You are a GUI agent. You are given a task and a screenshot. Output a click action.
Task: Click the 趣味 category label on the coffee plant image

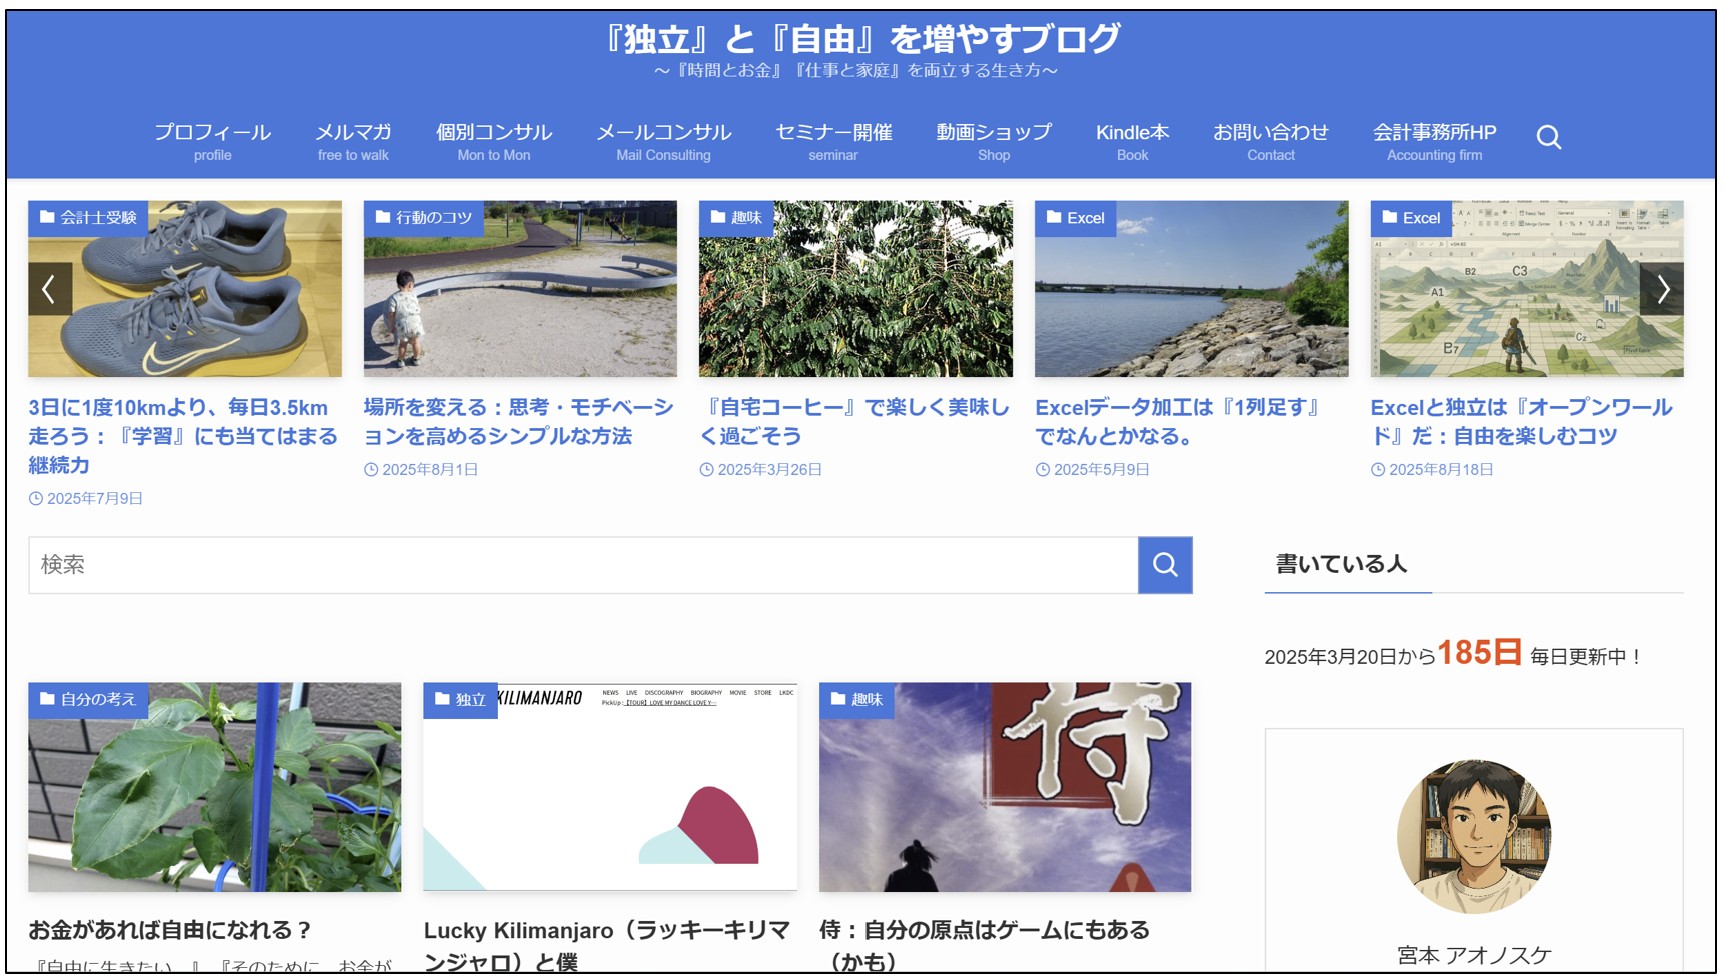pyautogui.click(x=736, y=218)
